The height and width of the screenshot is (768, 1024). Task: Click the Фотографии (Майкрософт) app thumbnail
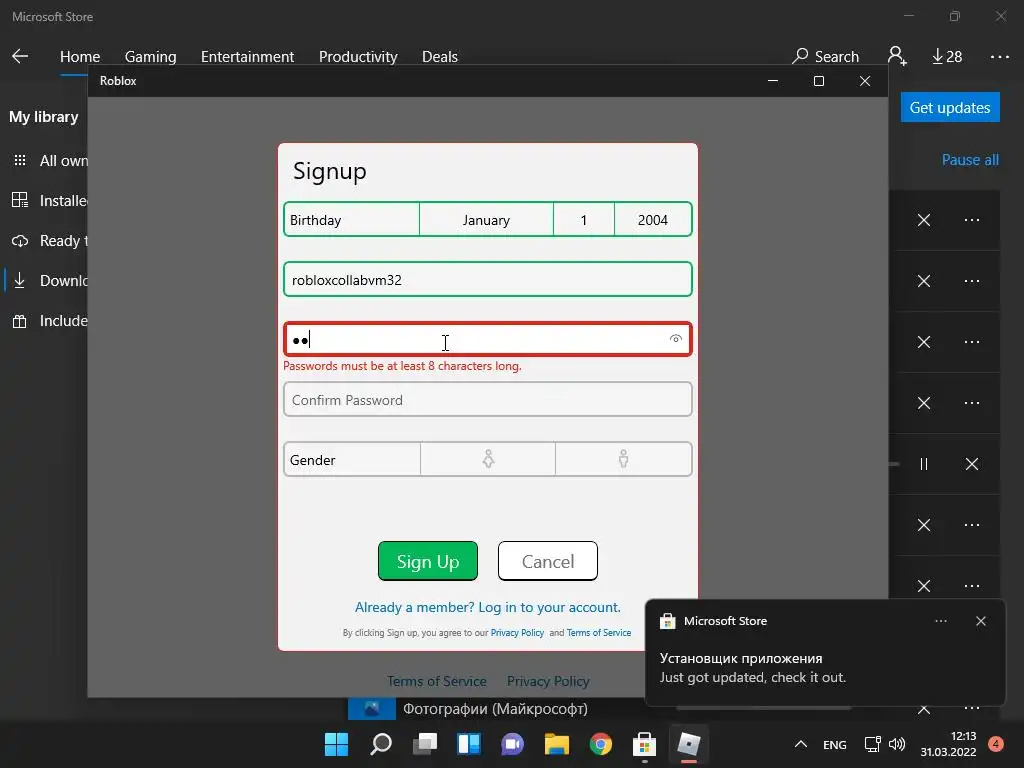[x=372, y=709]
